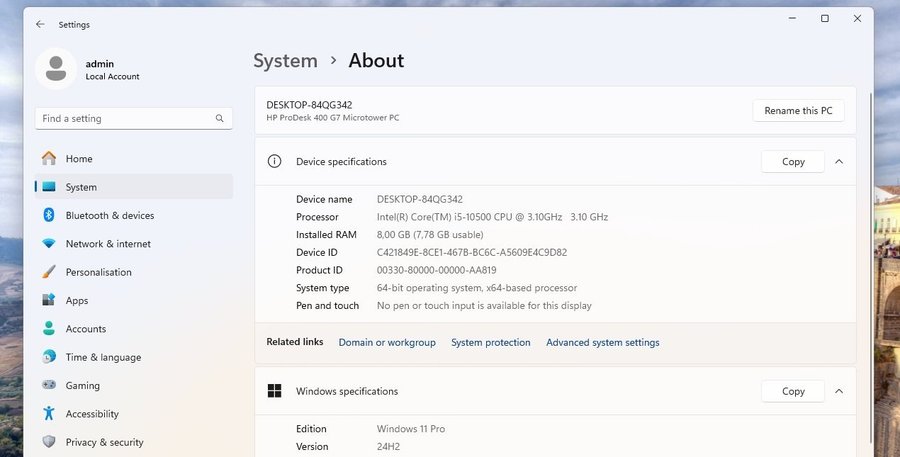Go back using the back arrow
900x457 pixels.
(40, 24)
